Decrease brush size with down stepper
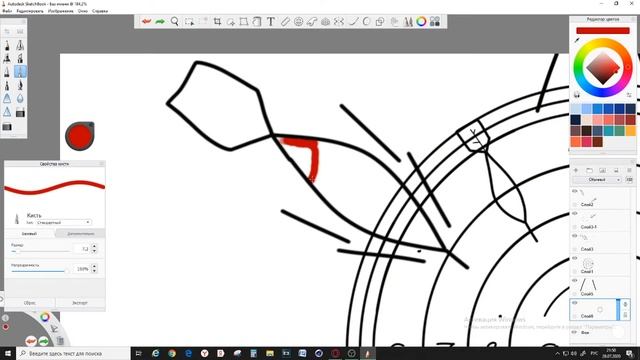640x360 pixels. [94, 251]
